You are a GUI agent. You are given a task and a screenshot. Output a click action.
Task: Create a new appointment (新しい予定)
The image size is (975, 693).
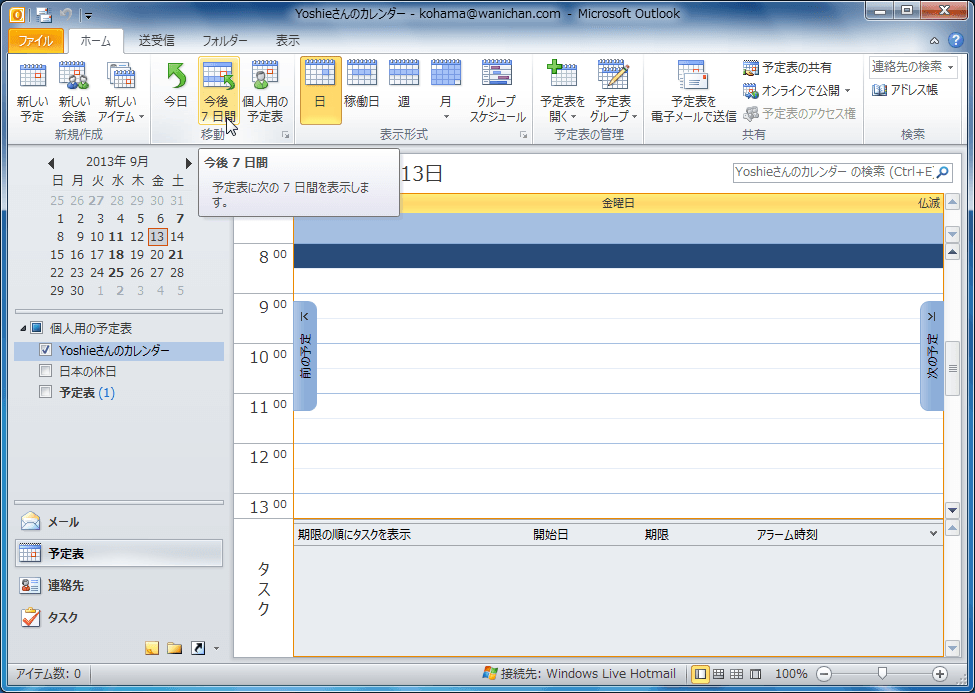(32, 91)
